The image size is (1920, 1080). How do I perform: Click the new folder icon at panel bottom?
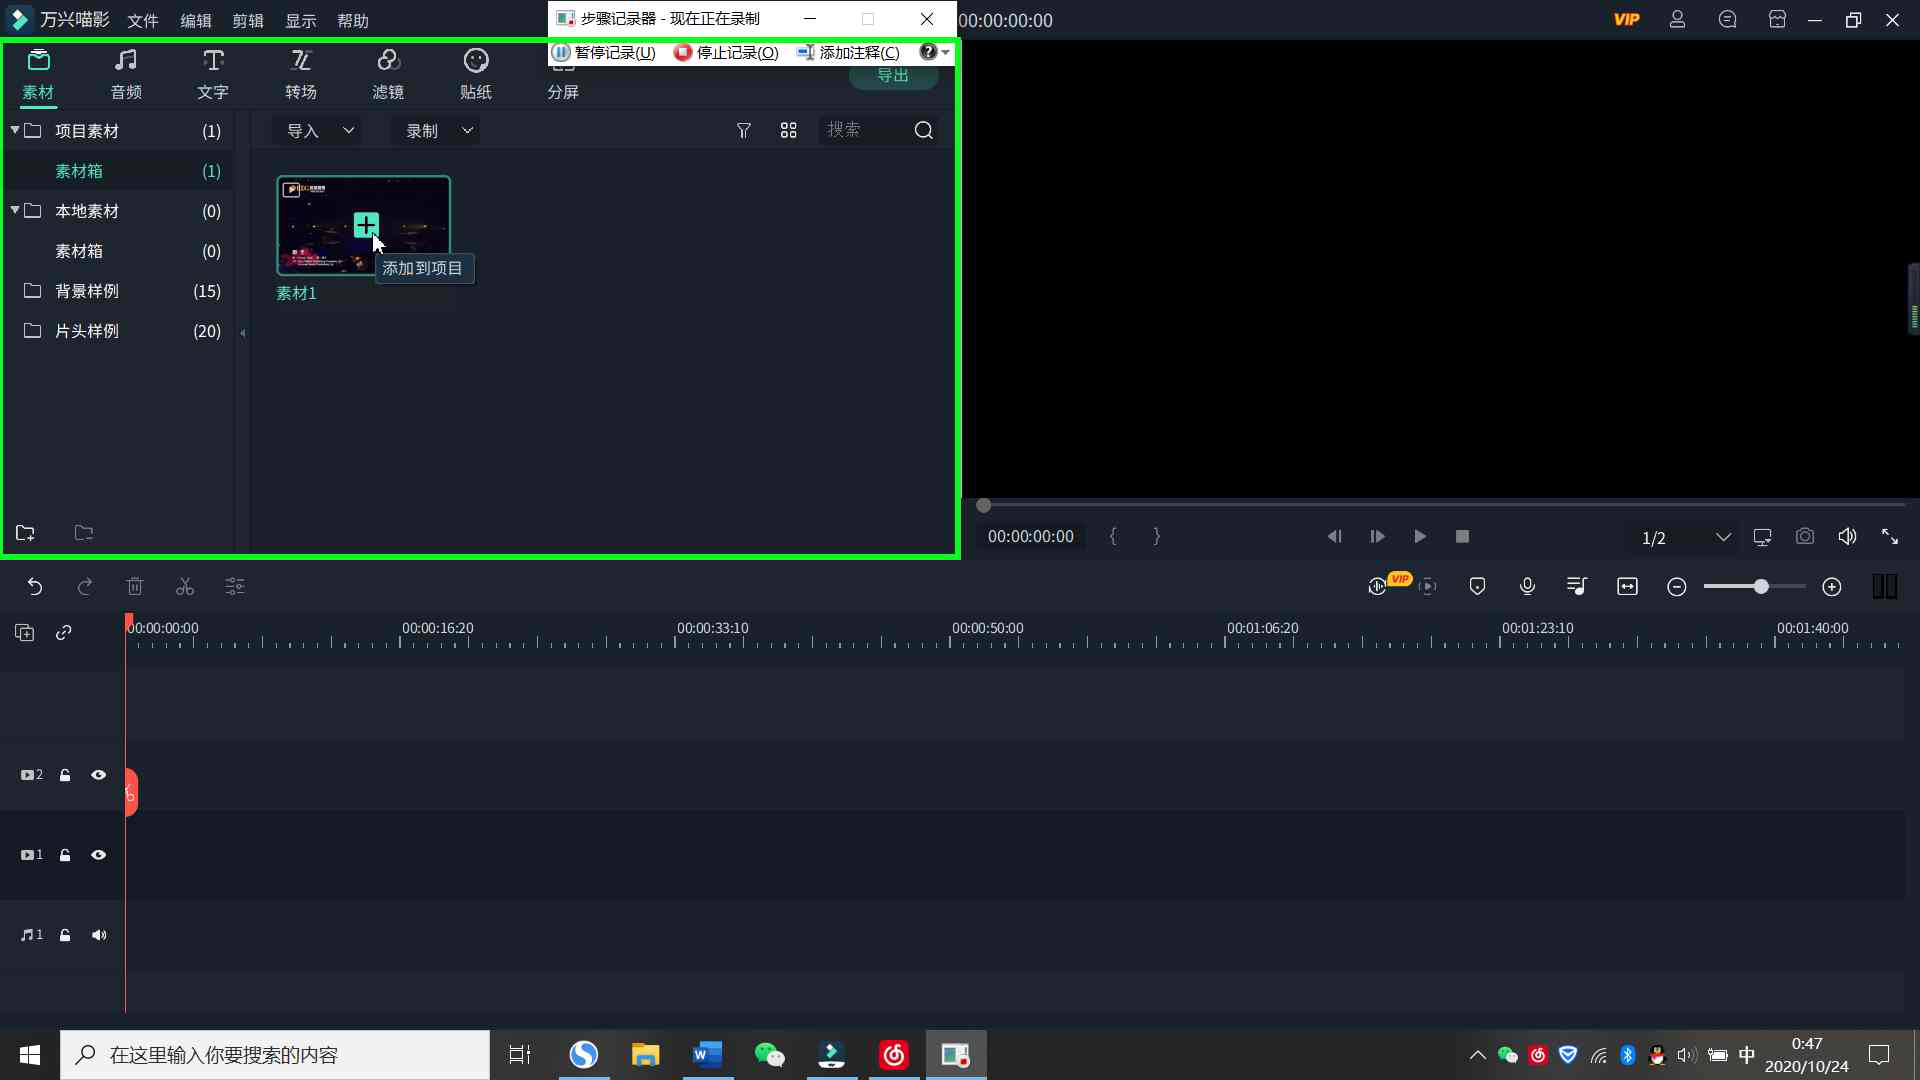coord(26,533)
